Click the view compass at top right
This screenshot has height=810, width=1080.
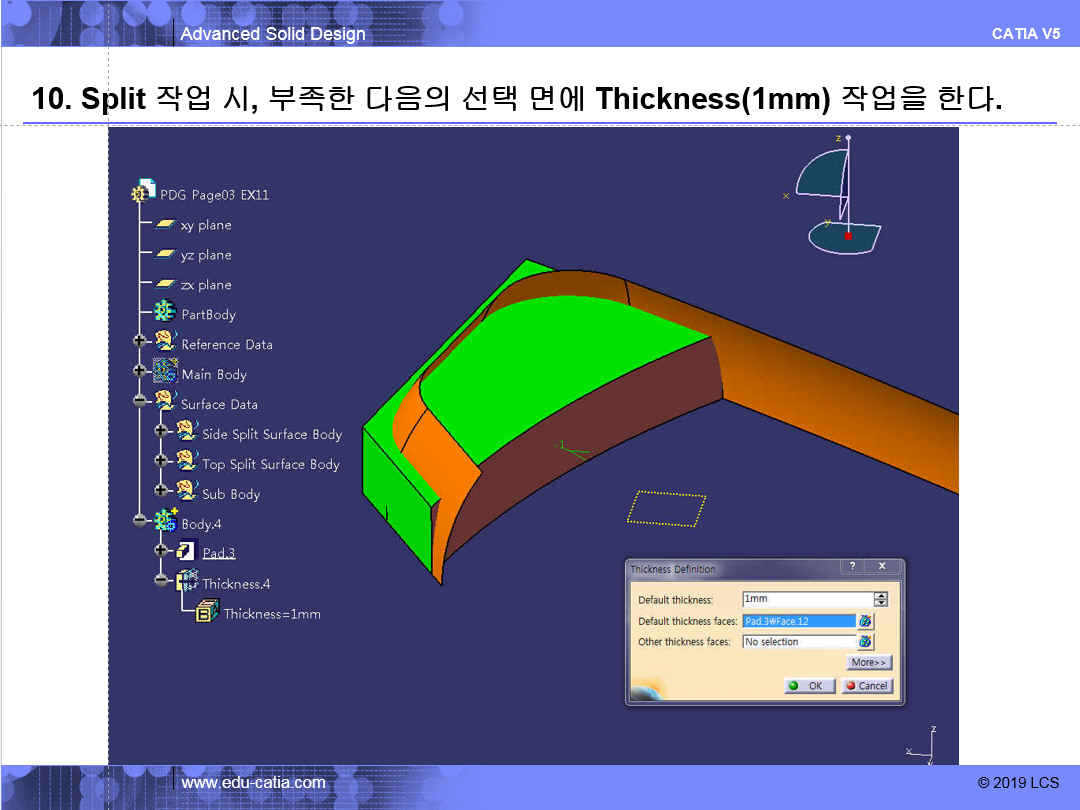[838, 195]
